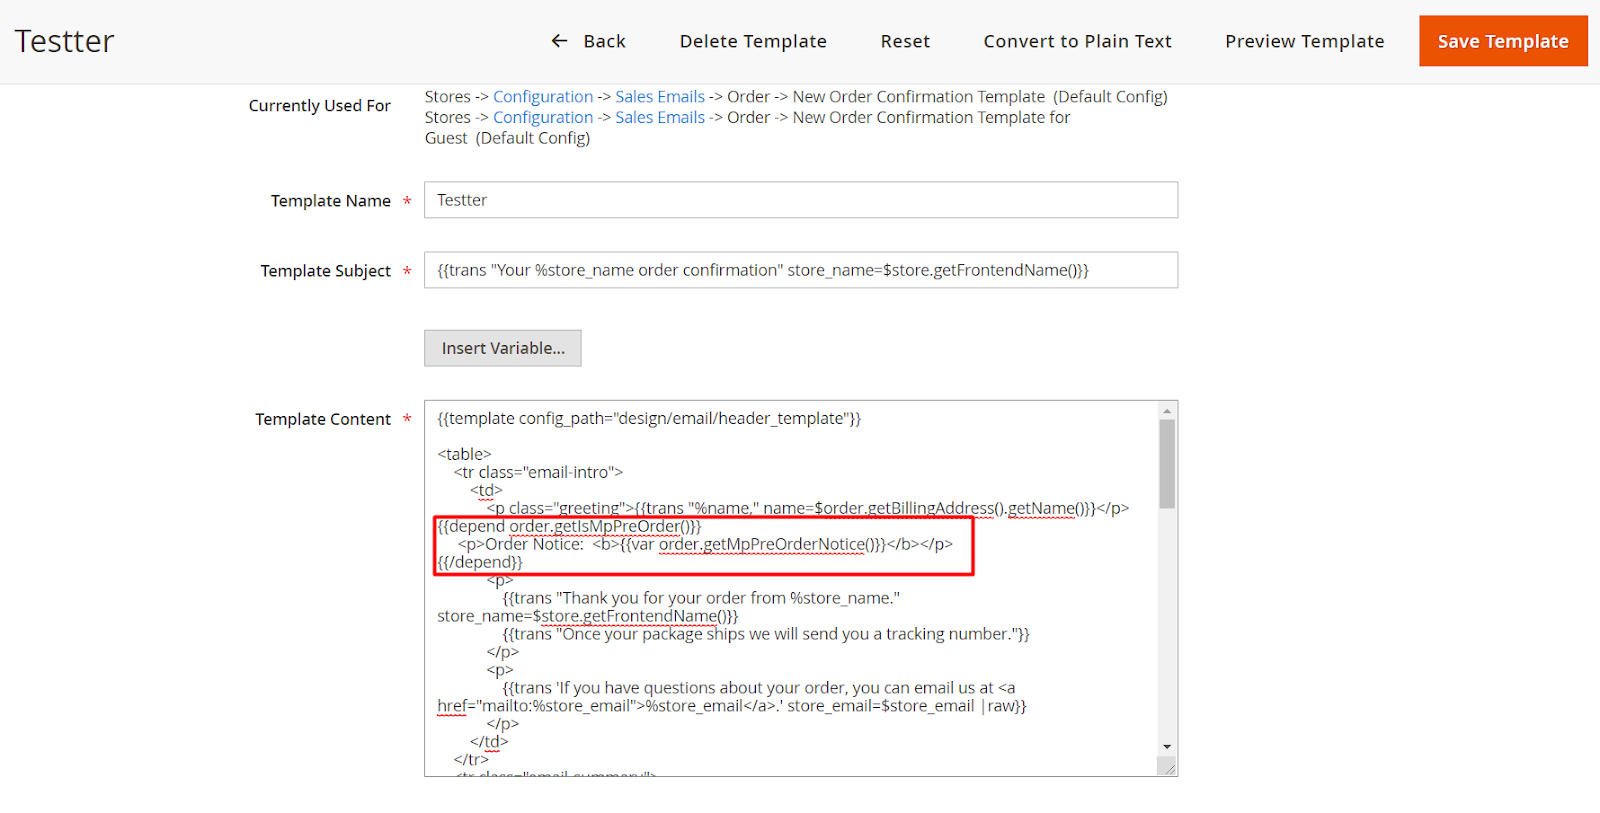
Task: Click the Back arrow icon
Action: click(x=559, y=41)
